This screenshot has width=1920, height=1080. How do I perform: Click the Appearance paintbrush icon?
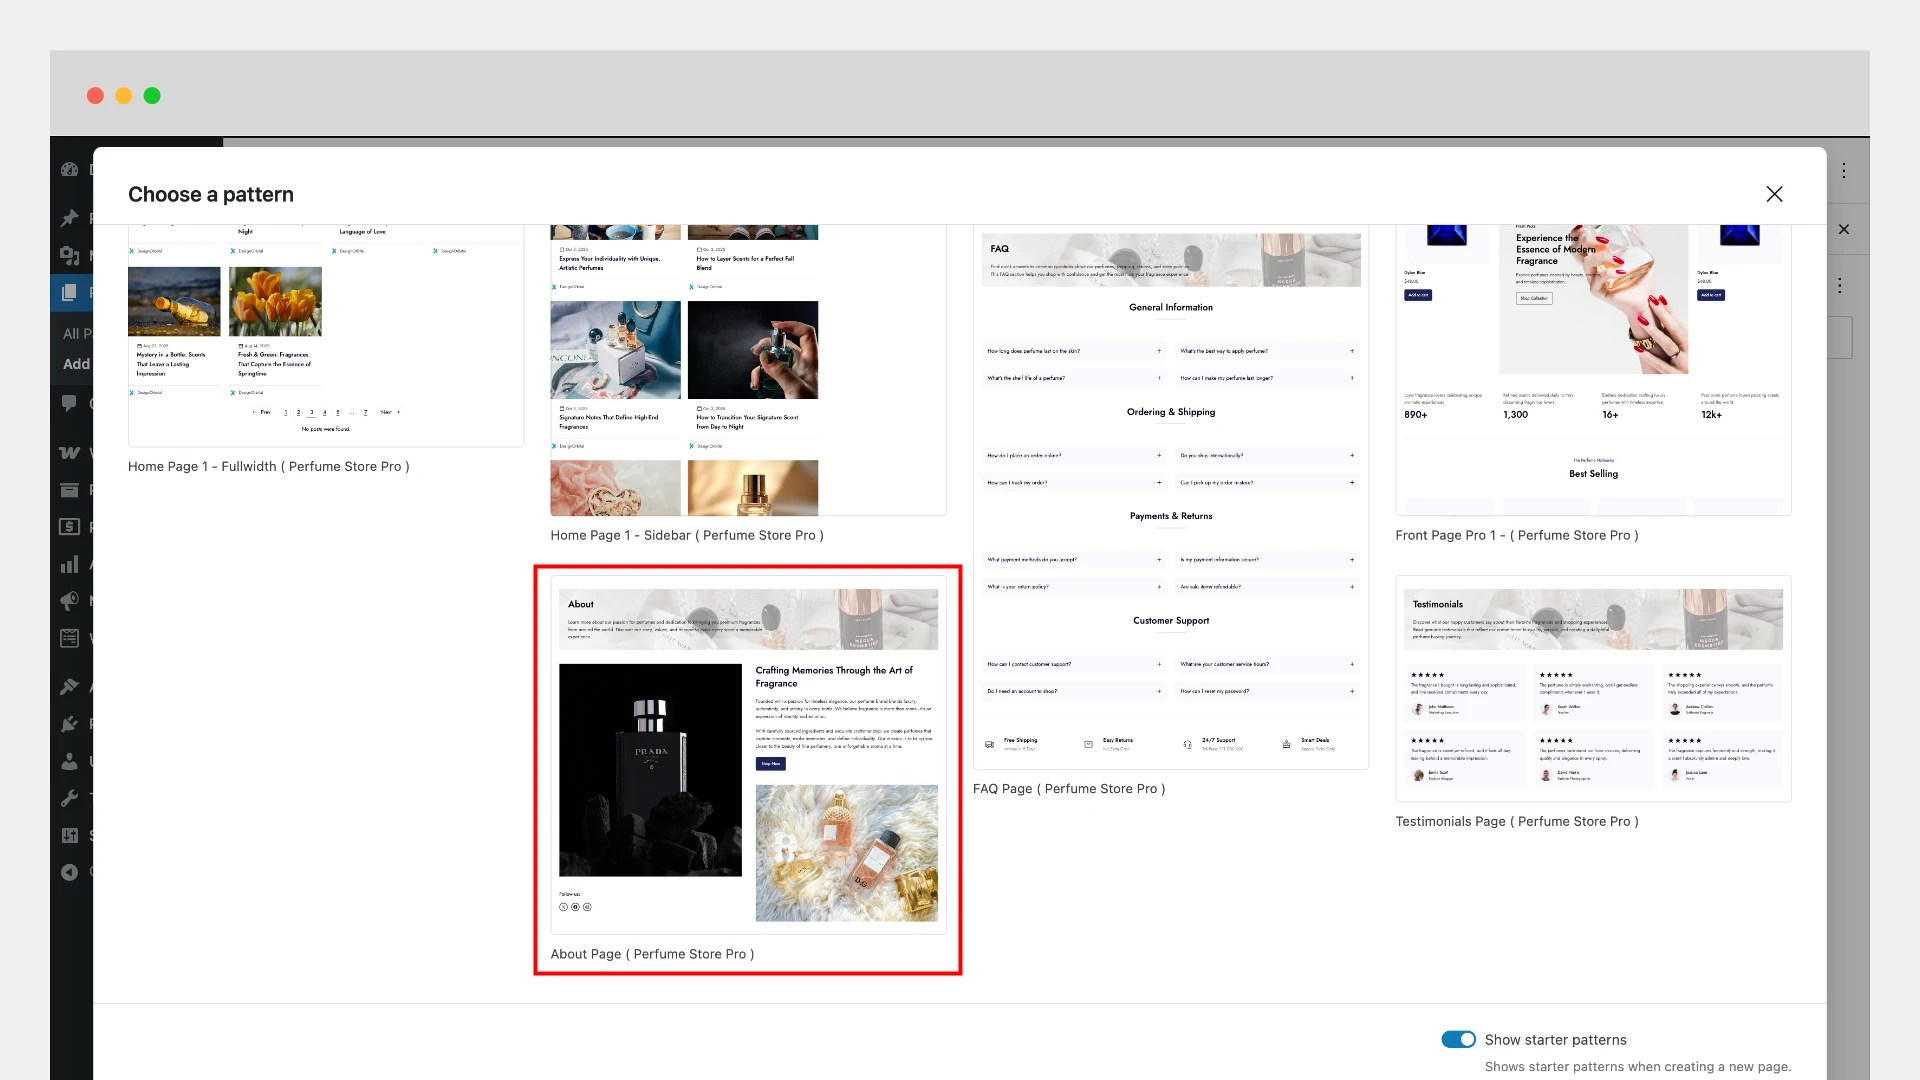[x=69, y=686]
